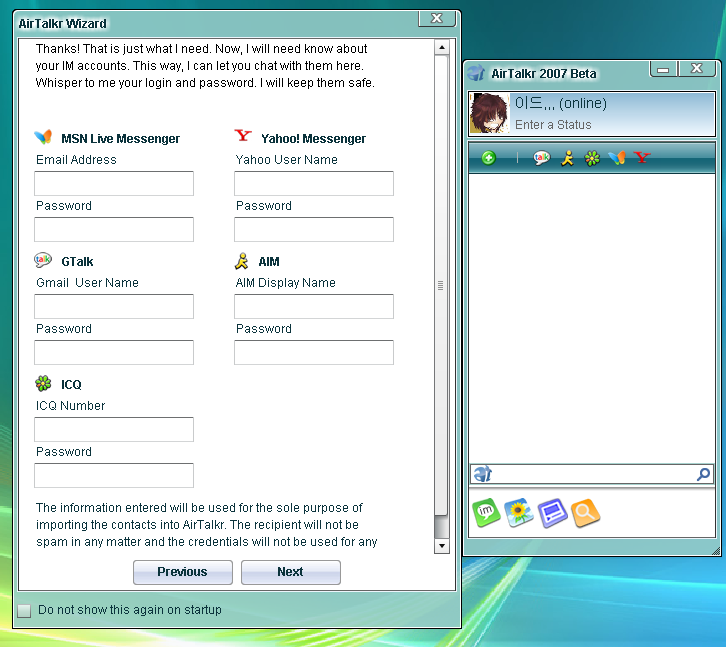Open the sunflower photo icon
This screenshot has height=647, width=726.
519,512
